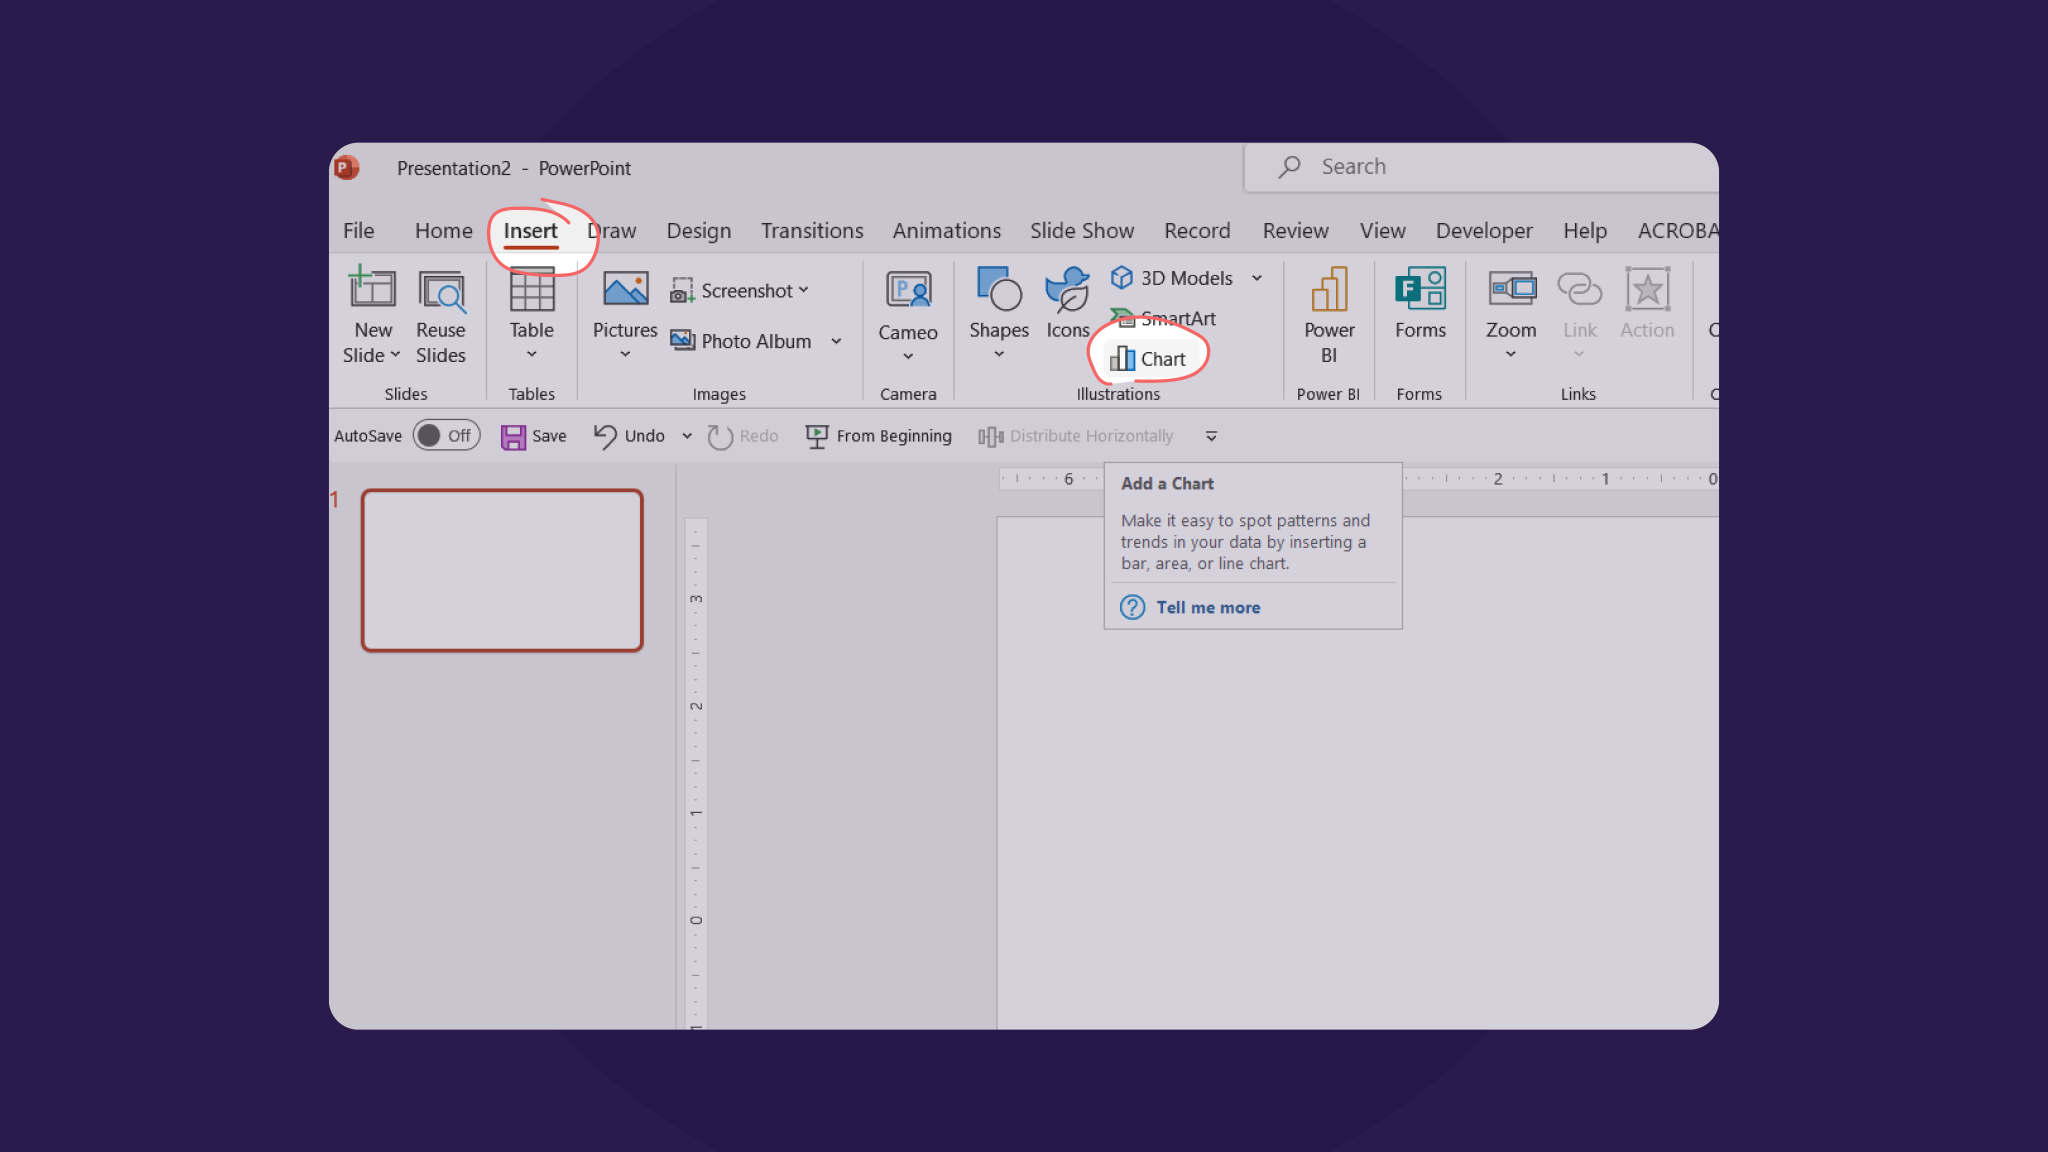Add an Action to the slide
This screenshot has width=2048, height=1152.
tap(1647, 305)
